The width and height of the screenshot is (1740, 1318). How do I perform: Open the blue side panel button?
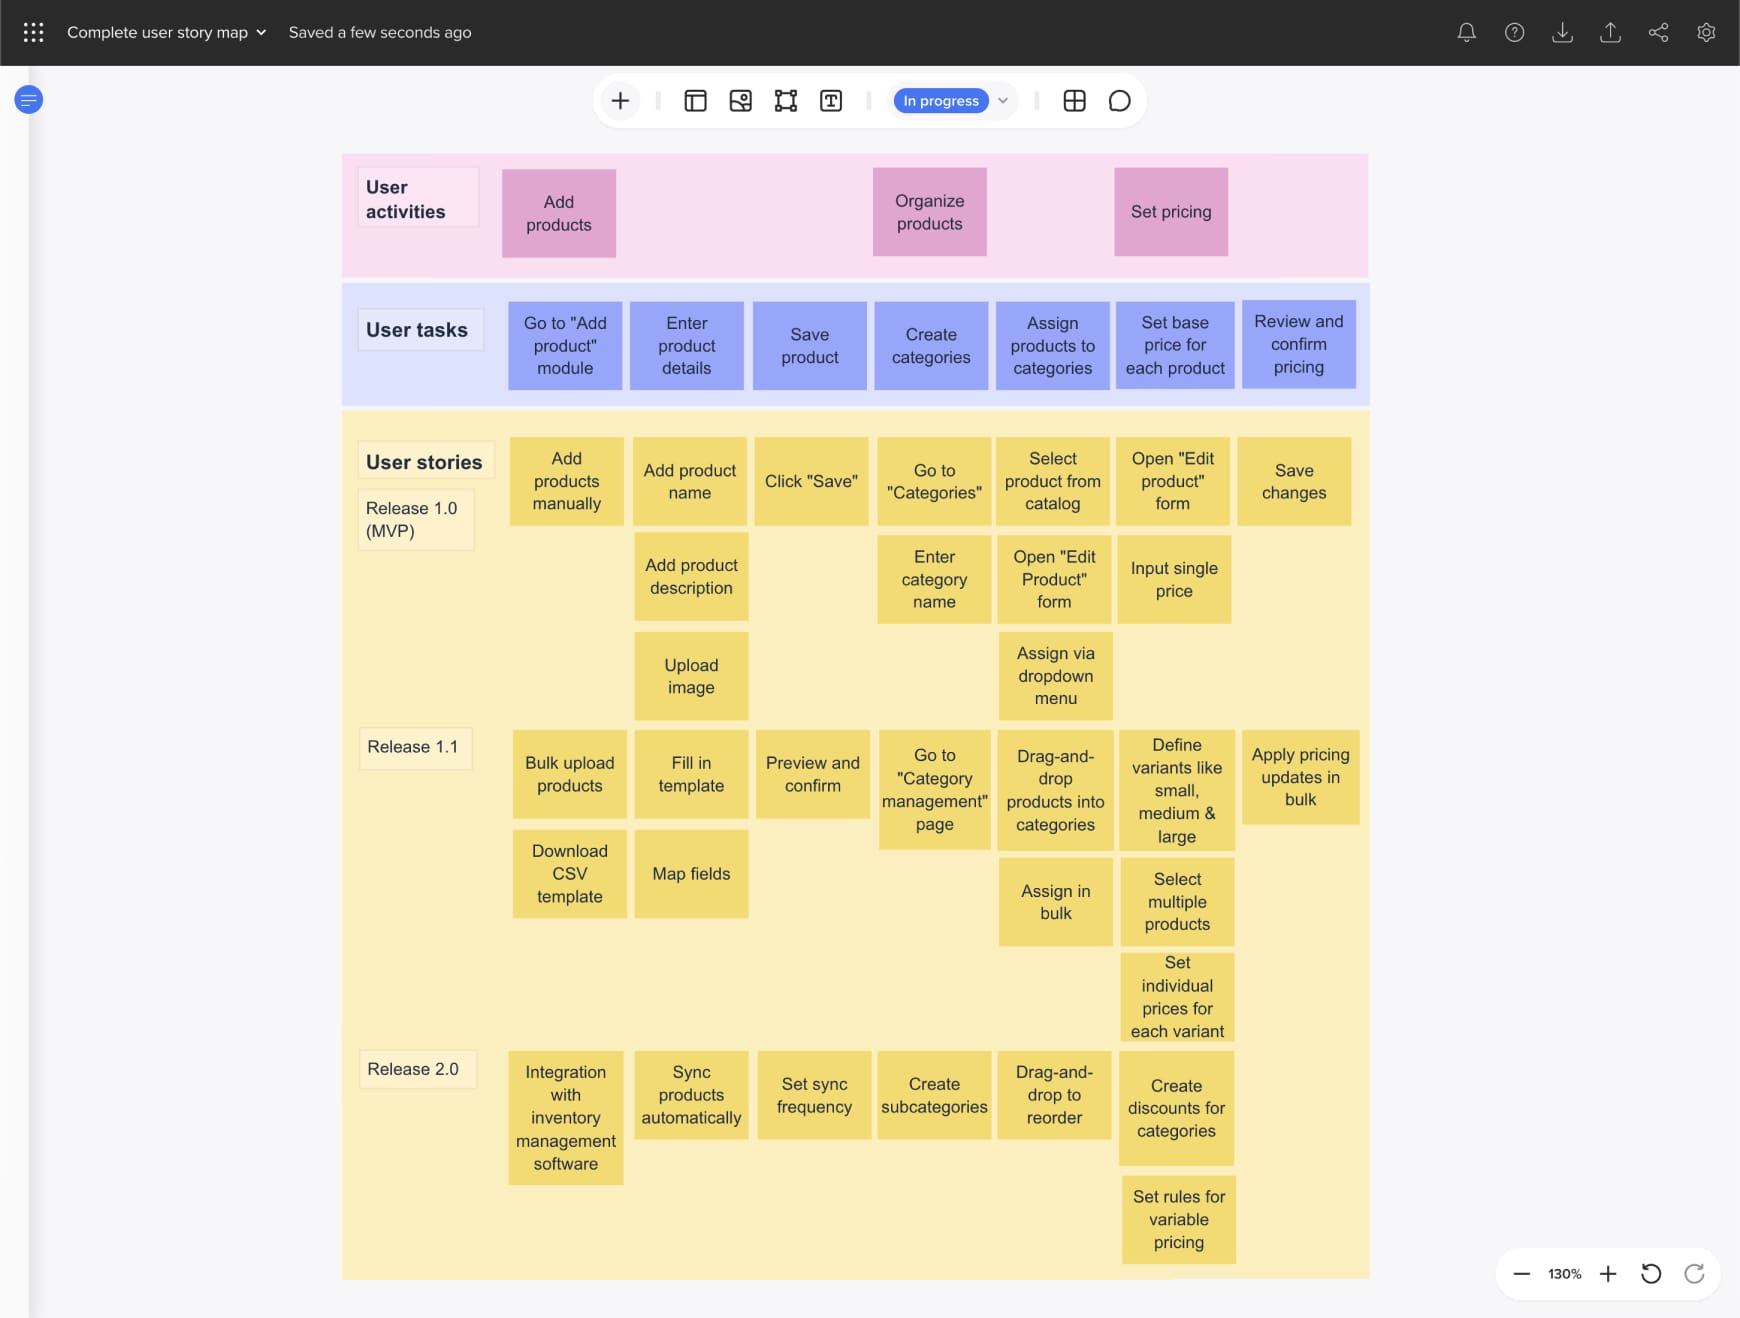click(29, 100)
